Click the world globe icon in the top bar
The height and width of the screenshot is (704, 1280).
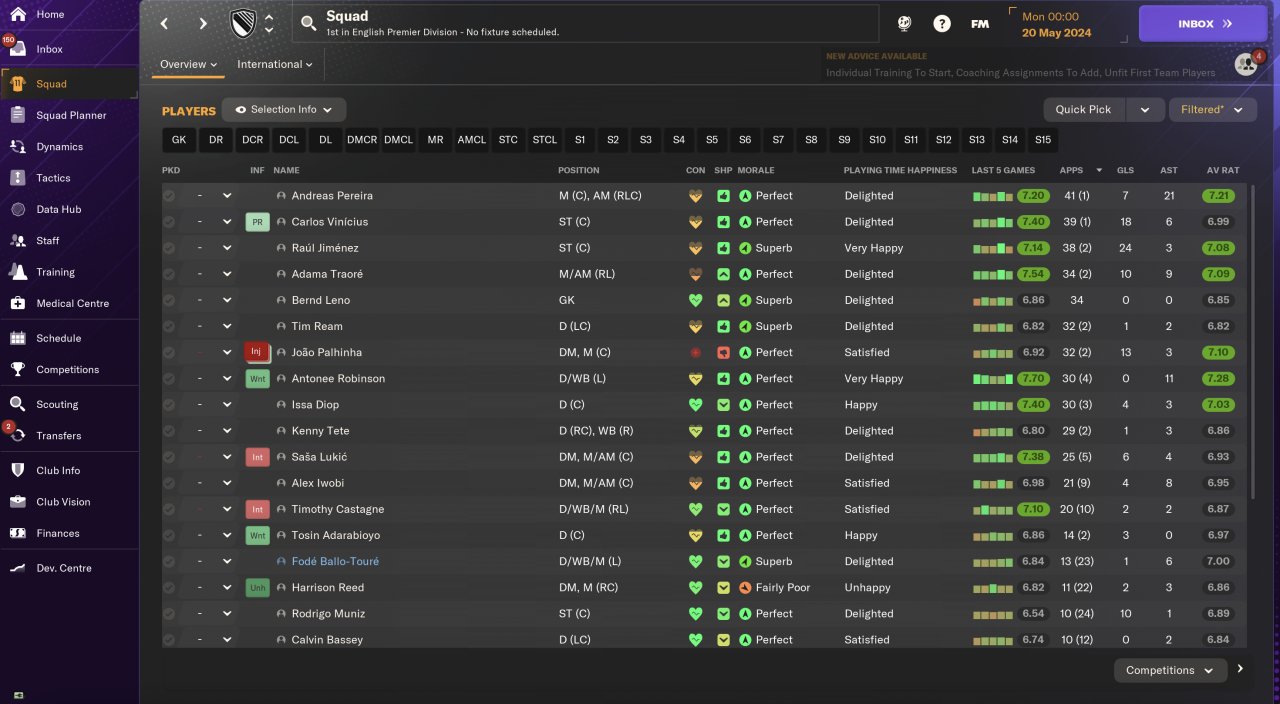click(904, 23)
